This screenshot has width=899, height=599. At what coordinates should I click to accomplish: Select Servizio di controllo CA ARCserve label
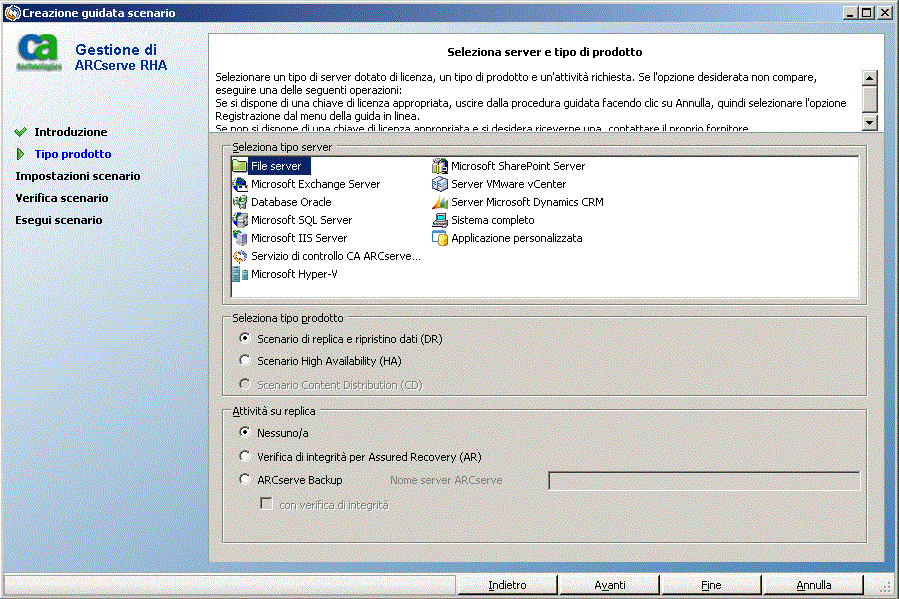pyautogui.click(x=335, y=256)
